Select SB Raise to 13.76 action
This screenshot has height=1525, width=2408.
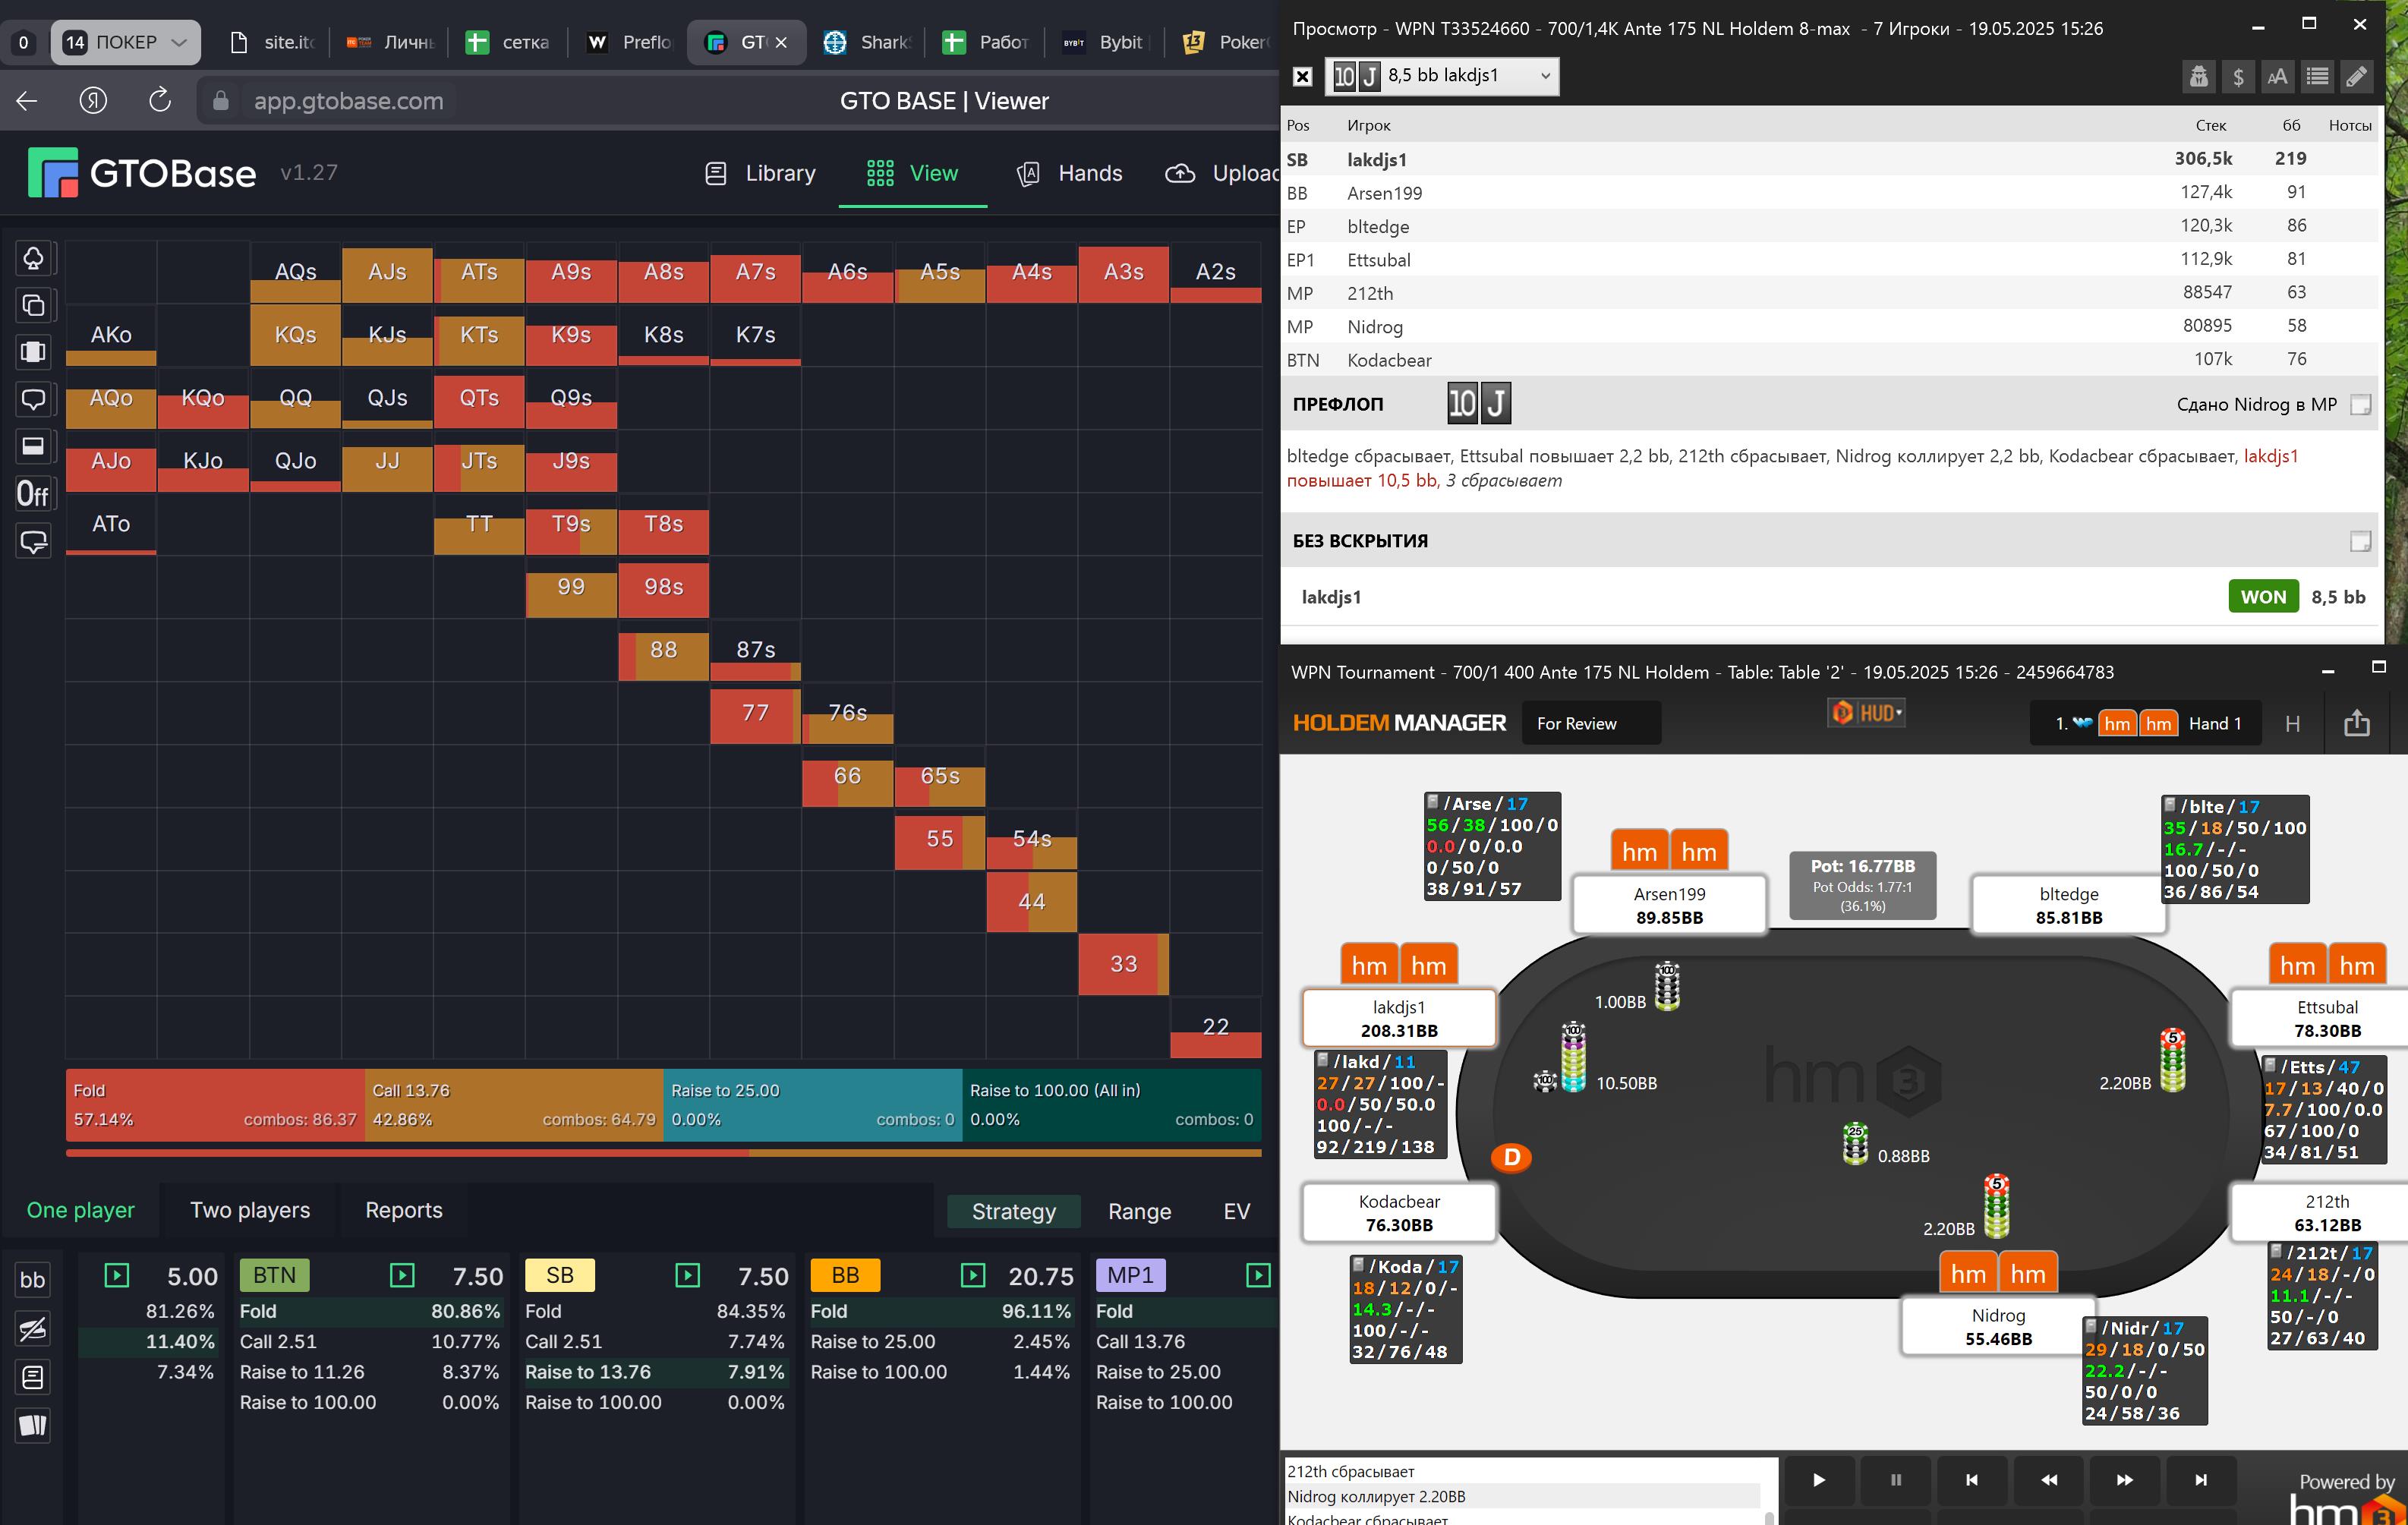coord(655,1372)
